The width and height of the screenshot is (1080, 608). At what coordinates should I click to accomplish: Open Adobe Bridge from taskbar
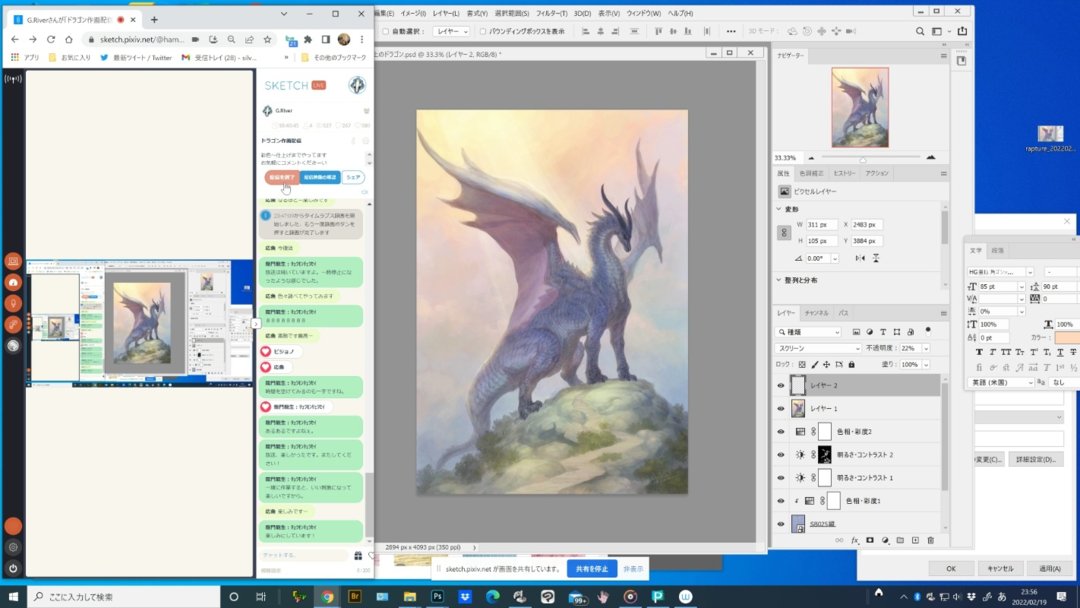[355, 596]
